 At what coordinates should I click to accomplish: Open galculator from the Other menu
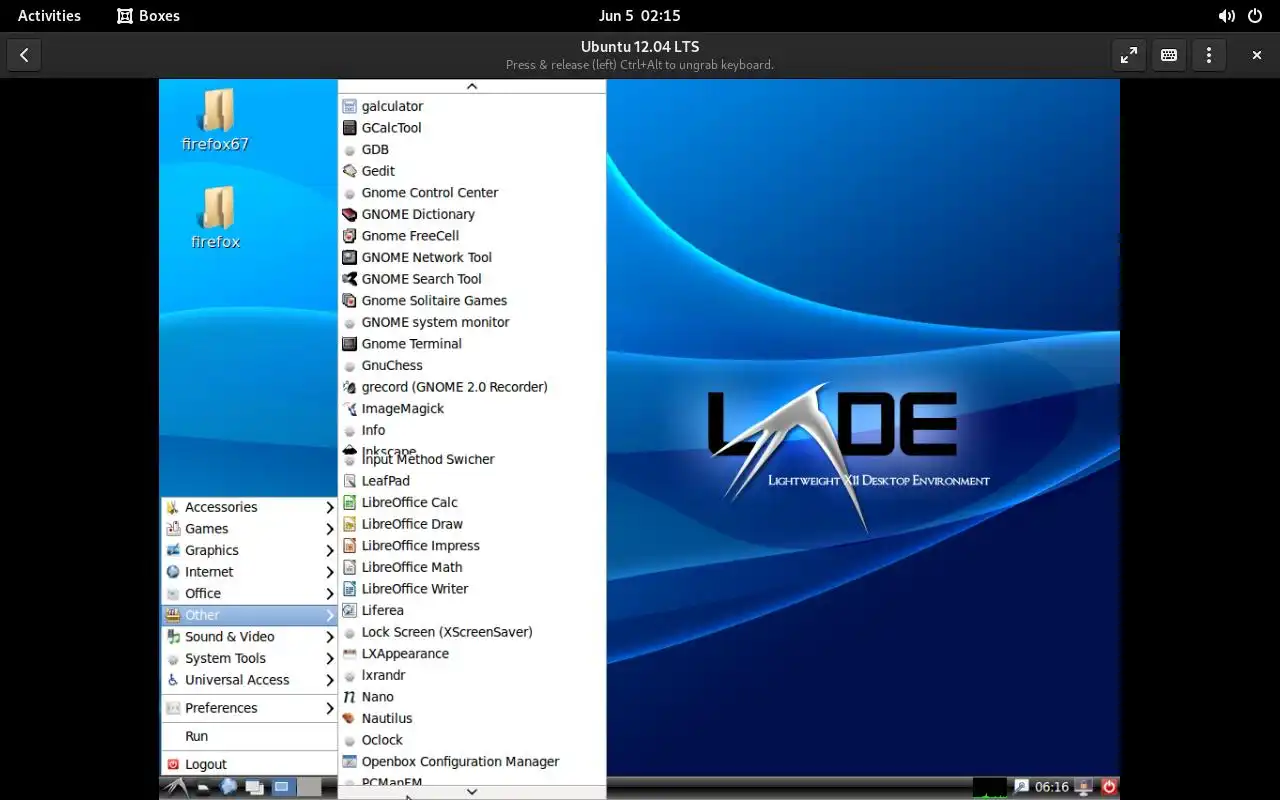pyautogui.click(x=472, y=106)
